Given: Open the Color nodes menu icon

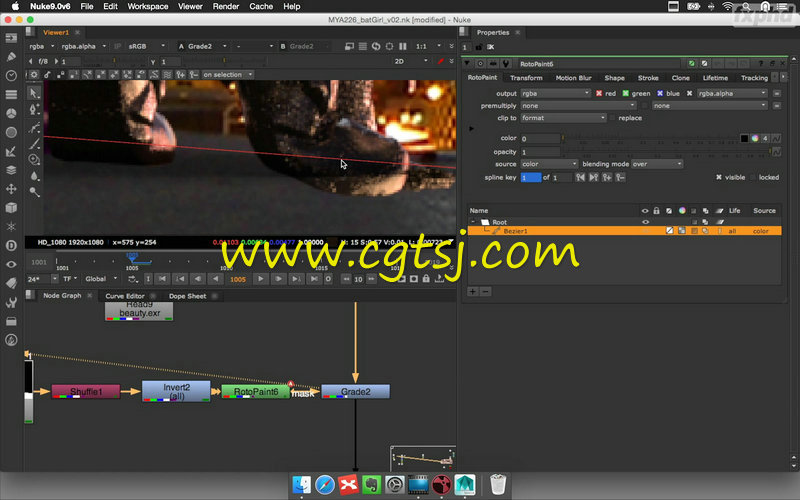Looking at the screenshot, I should 11,113.
